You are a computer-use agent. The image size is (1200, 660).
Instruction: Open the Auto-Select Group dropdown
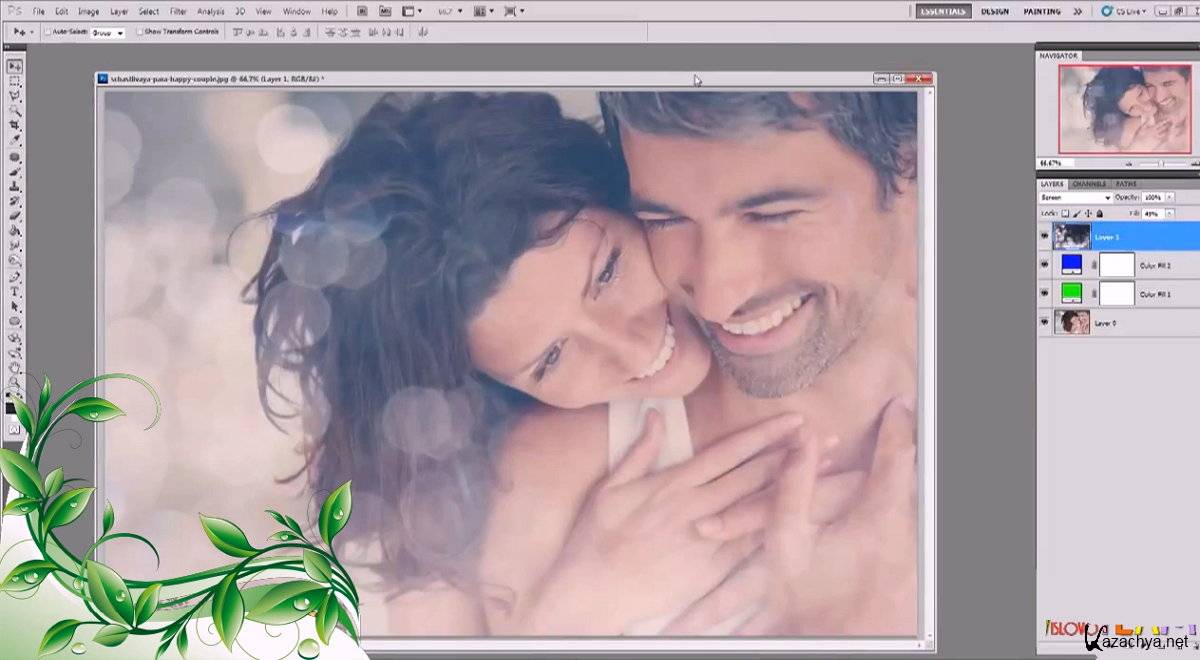click(x=107, y=32)
